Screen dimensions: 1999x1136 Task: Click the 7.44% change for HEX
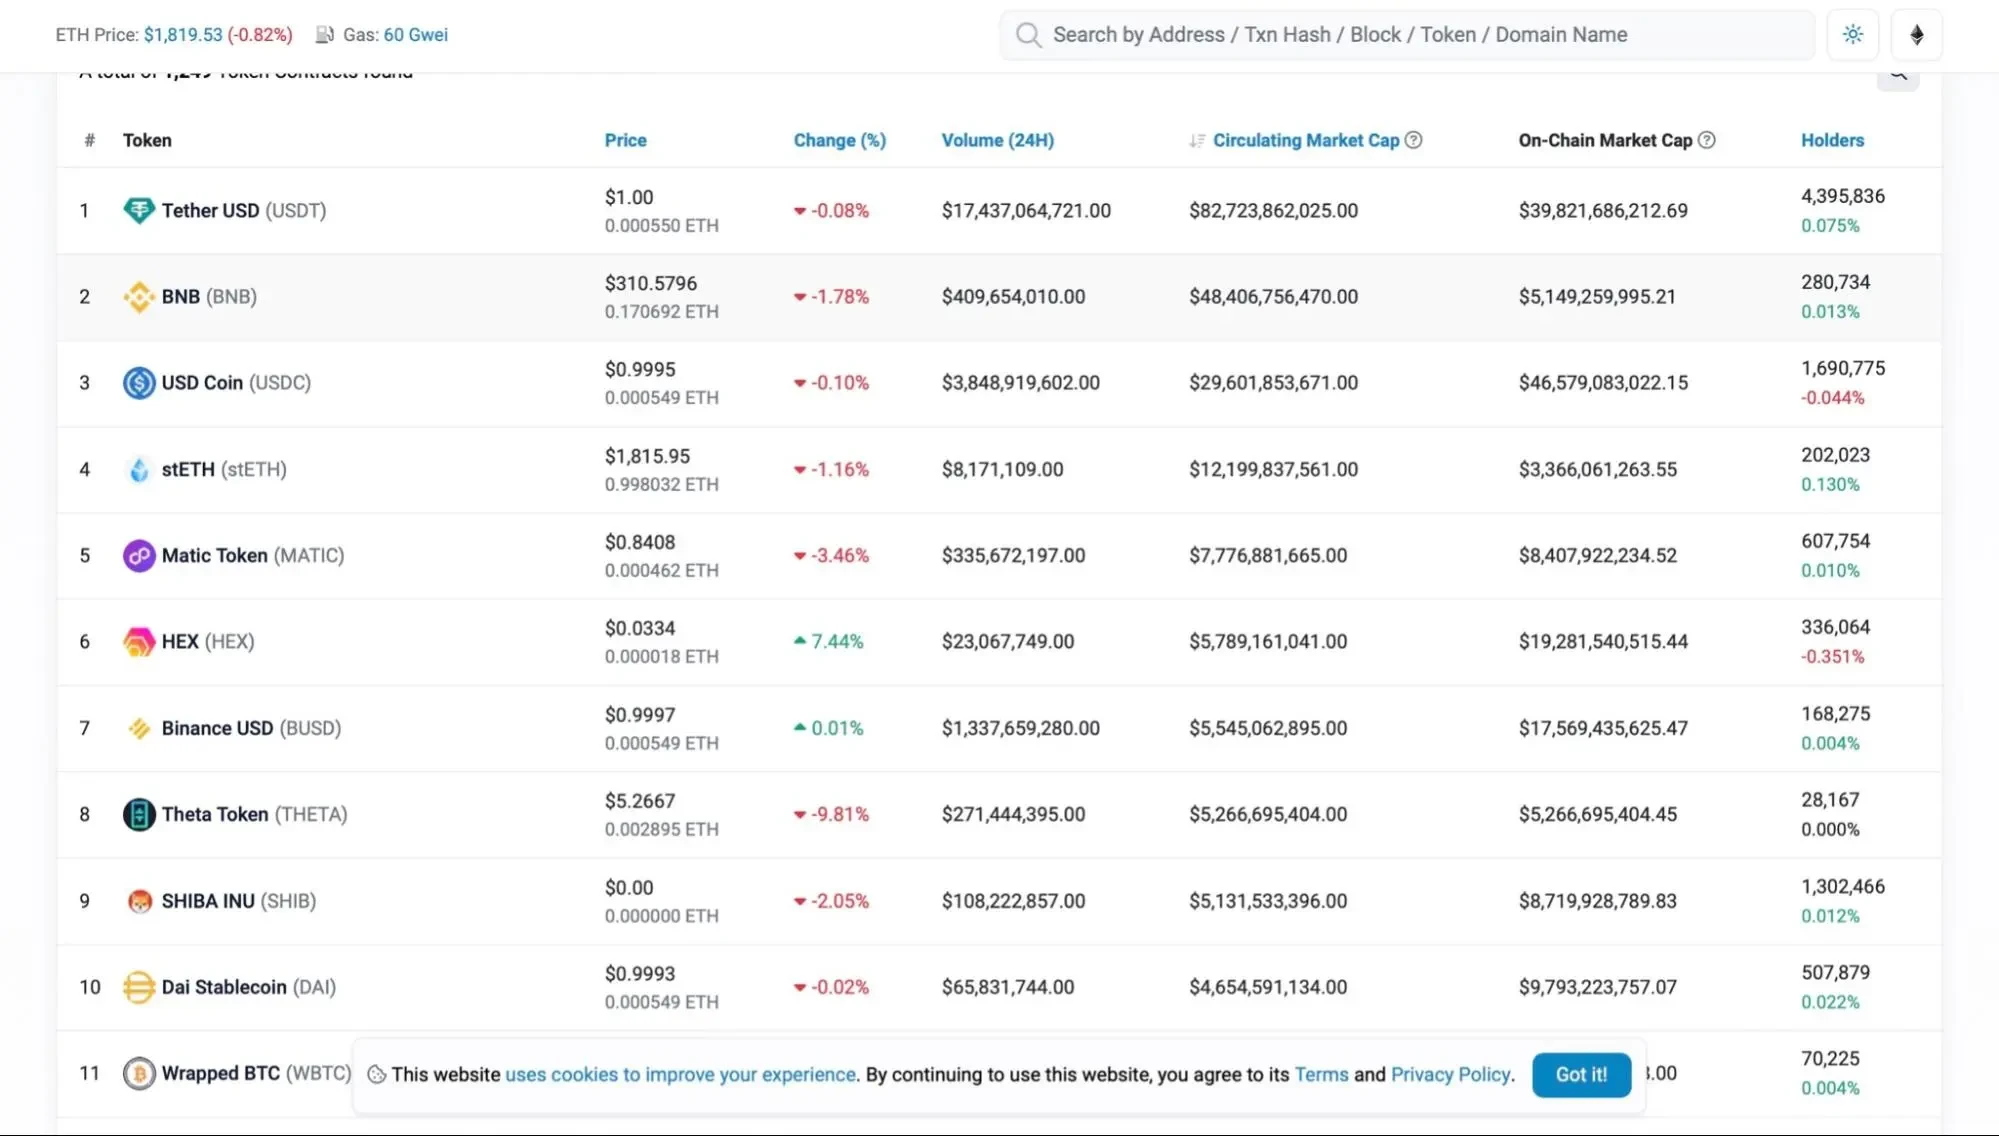(837, 642)
